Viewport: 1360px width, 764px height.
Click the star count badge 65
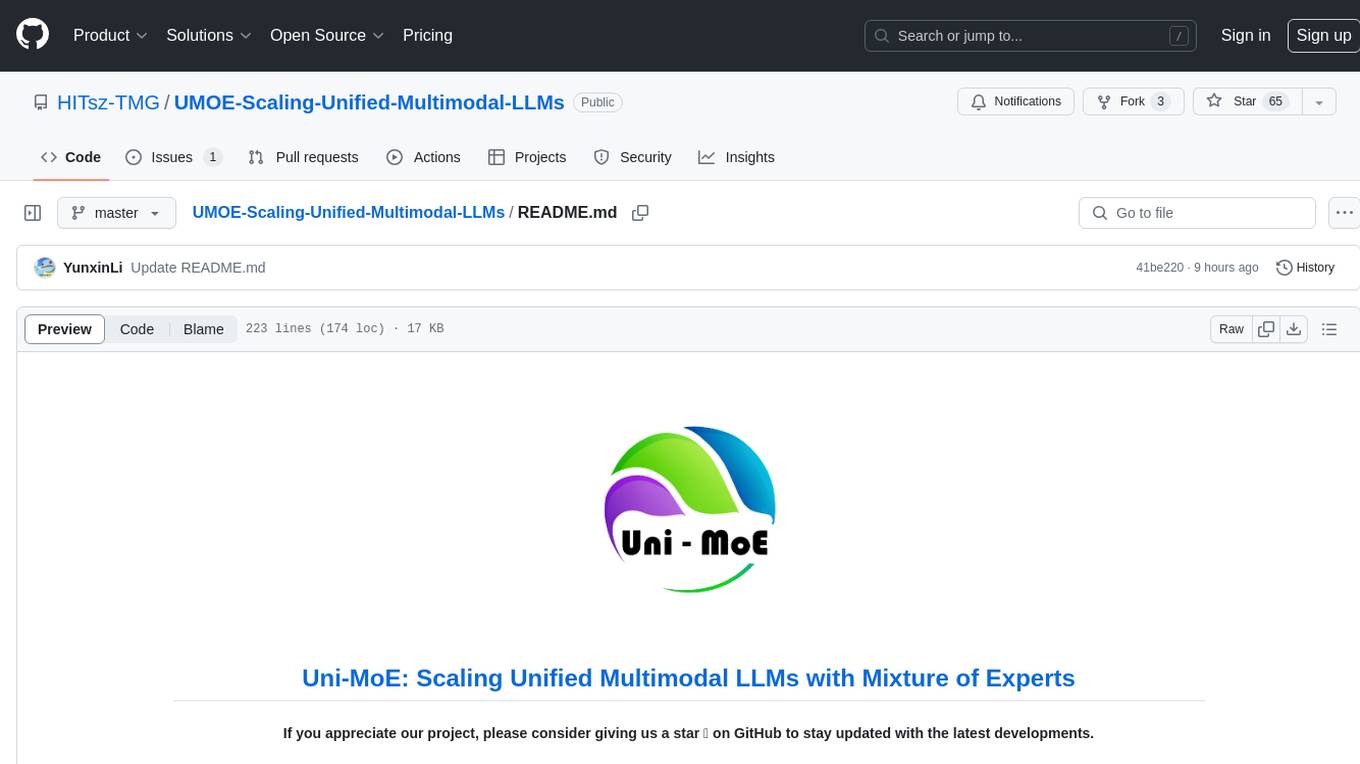tap(1275, 102)
